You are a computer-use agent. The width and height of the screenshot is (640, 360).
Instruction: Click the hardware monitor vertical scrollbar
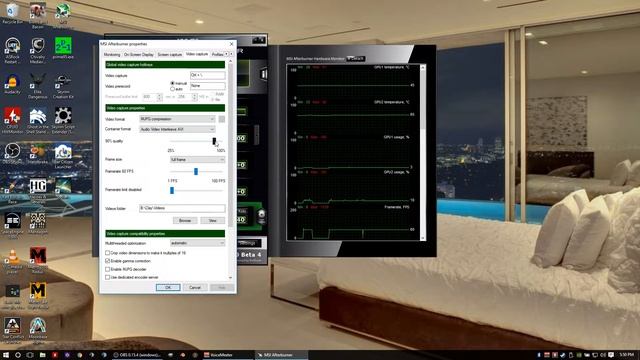[422, 152]
